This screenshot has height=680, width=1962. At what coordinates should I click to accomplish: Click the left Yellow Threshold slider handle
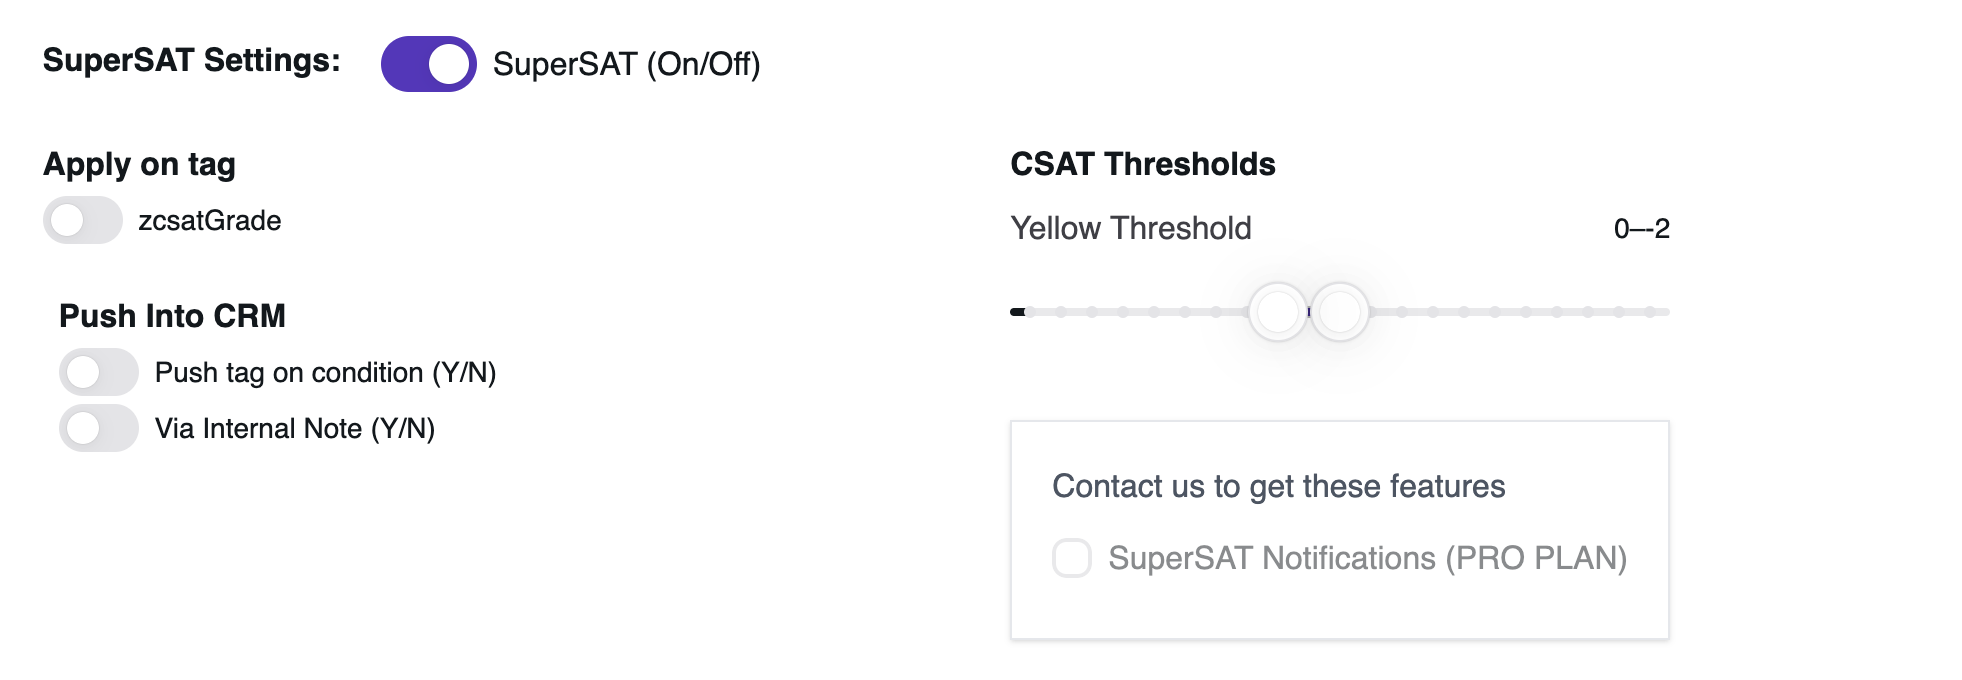1277,312
